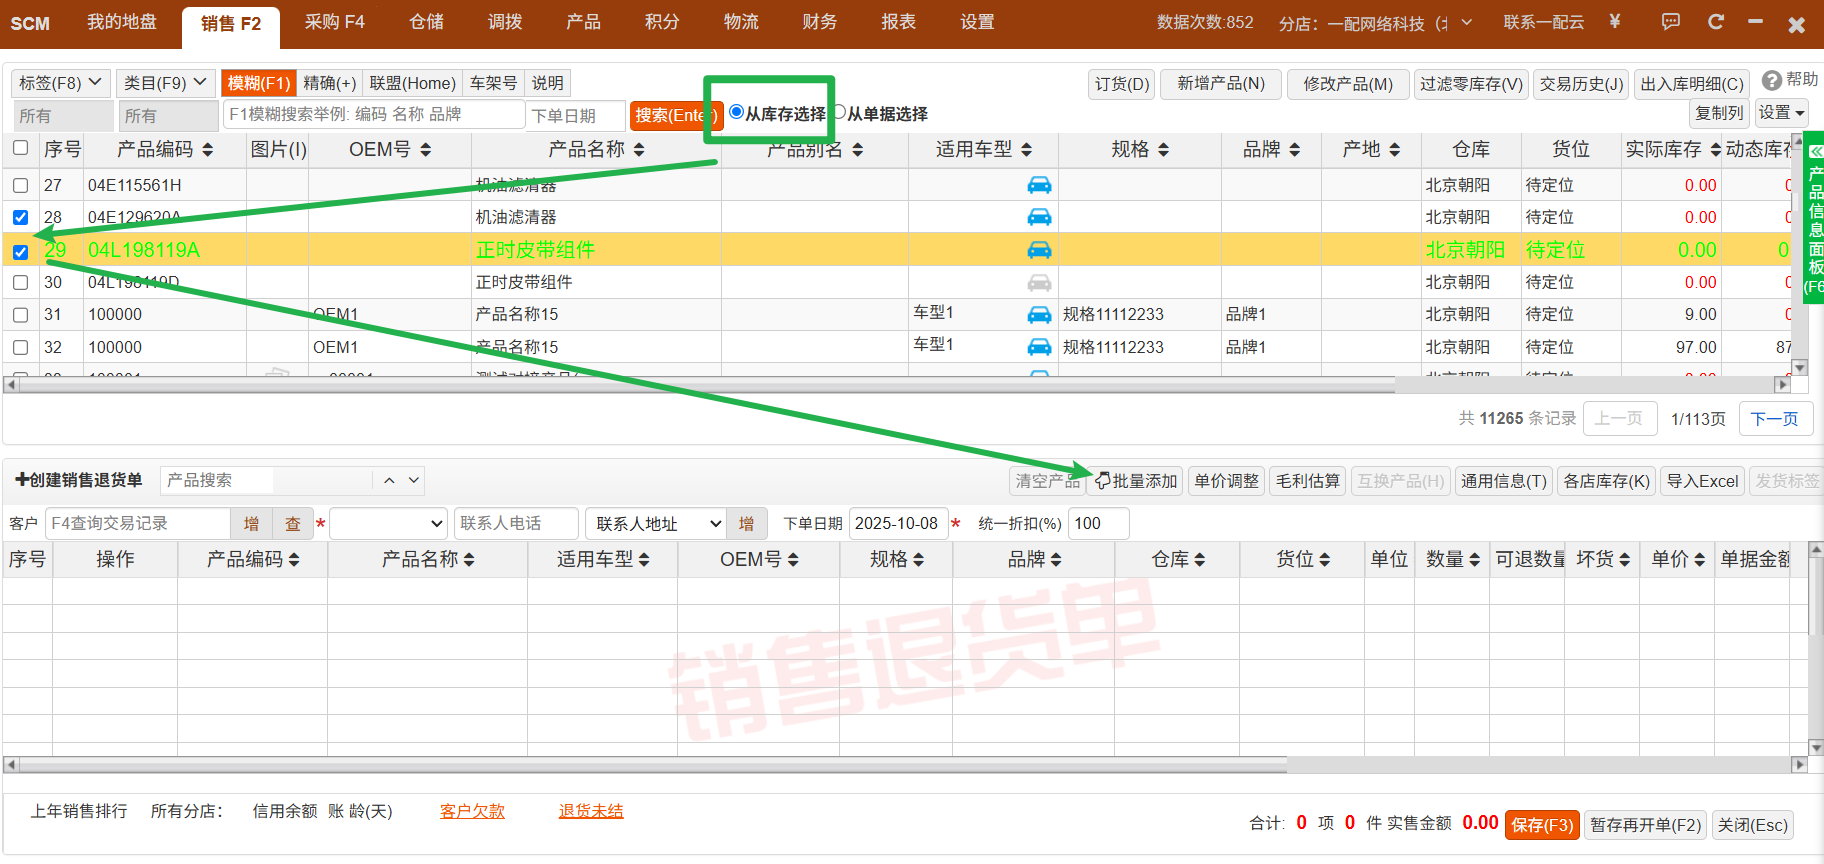The image size is (1824, 864).
Task: Click the product search up arrow icon
Action: (389, 481)
